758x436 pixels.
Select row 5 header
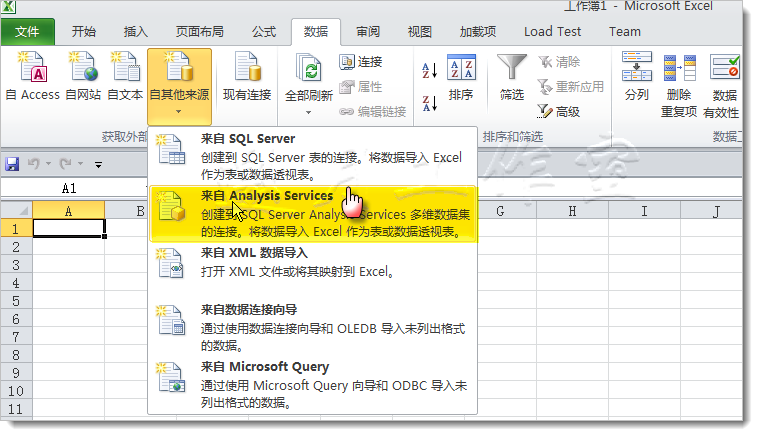[16, 301]
